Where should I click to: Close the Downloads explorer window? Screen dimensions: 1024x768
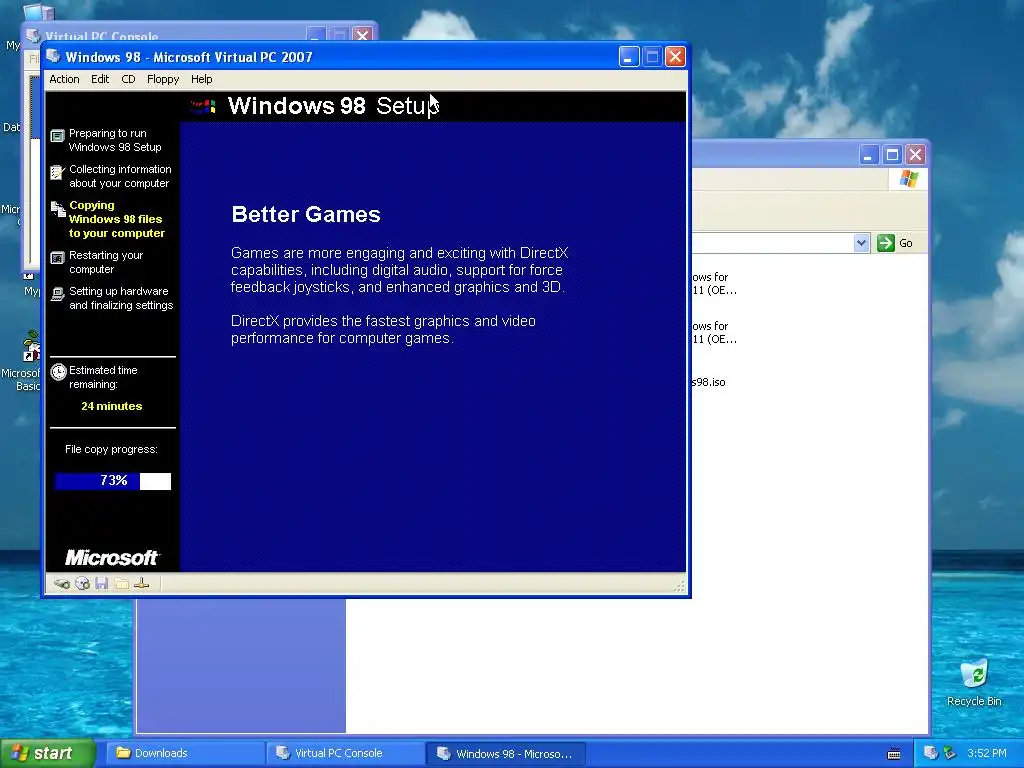[916, 155]
